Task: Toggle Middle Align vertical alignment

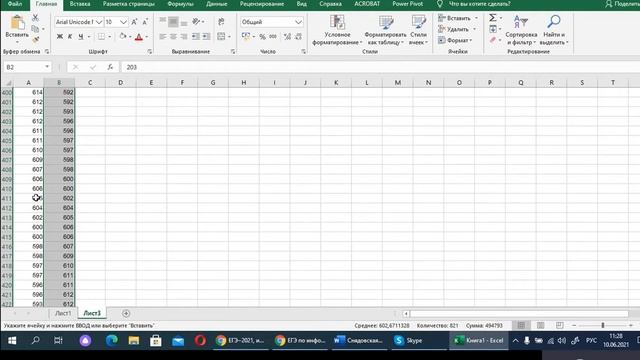Action: (x=173, y=21)
